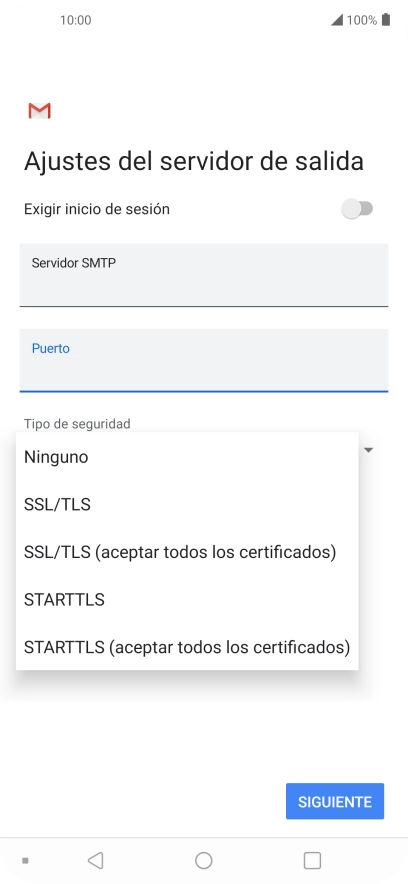The width and height of the screenshot is (408, 884).
Task: Tap the Exigir inicio de sesión label
Action: (x=96, y=209)
